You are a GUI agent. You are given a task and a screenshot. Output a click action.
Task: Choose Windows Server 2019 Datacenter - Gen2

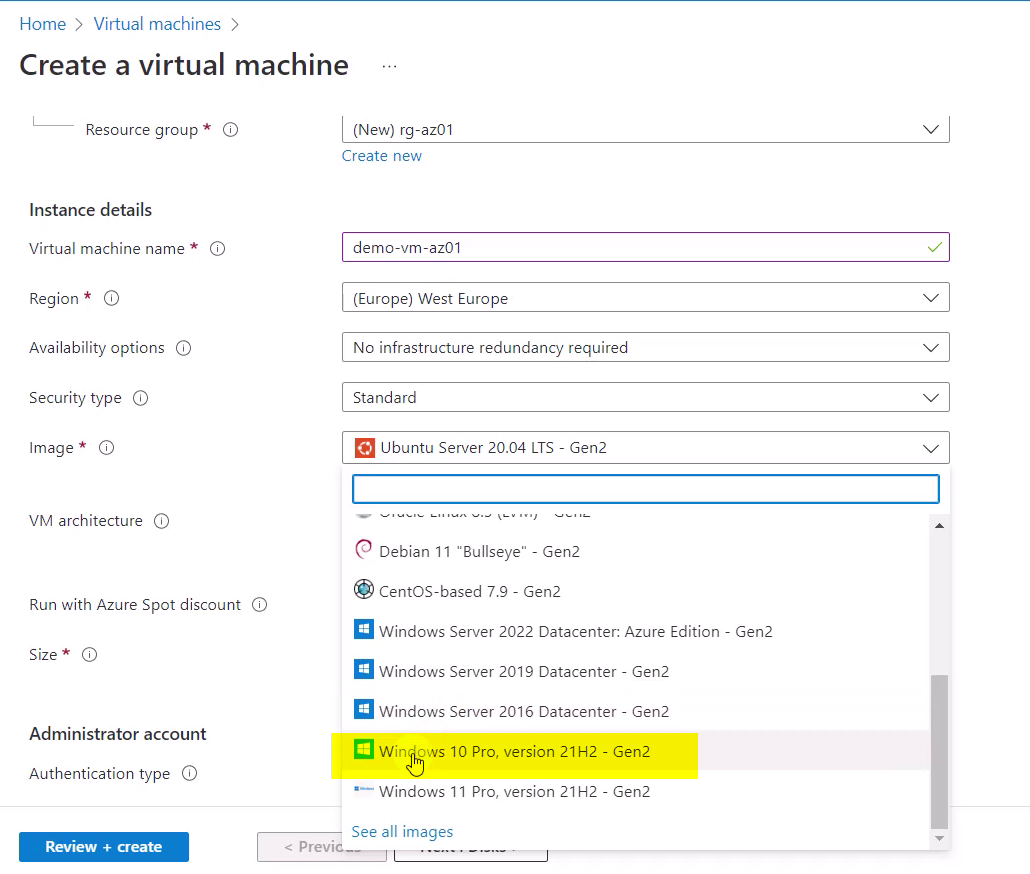tap(636, 672)
